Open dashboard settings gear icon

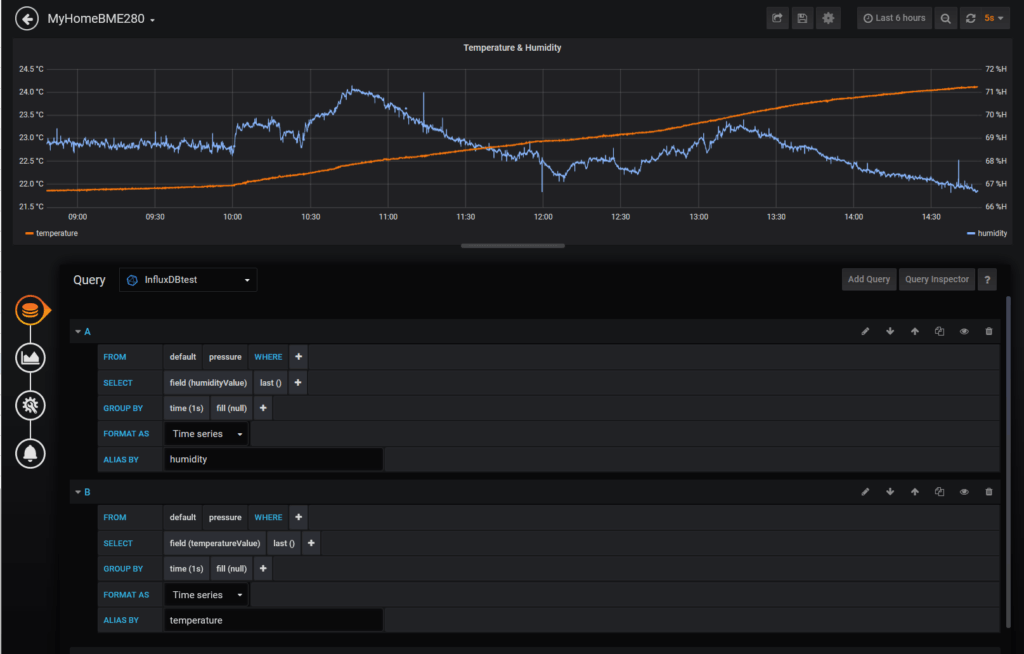828,18
